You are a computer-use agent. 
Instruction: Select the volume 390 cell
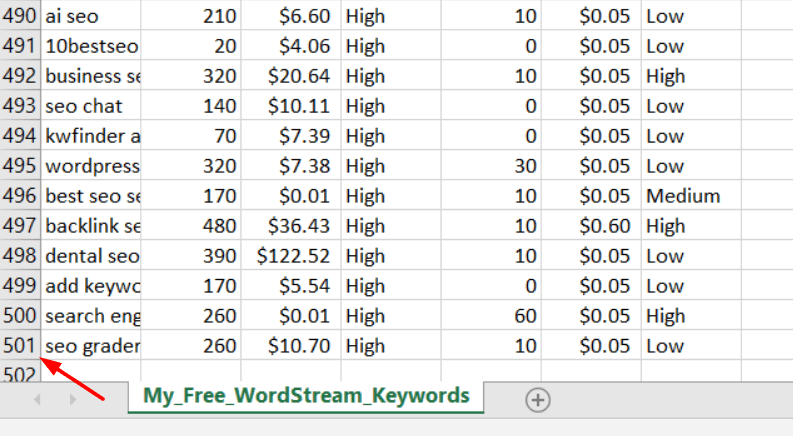pos(191,256)
